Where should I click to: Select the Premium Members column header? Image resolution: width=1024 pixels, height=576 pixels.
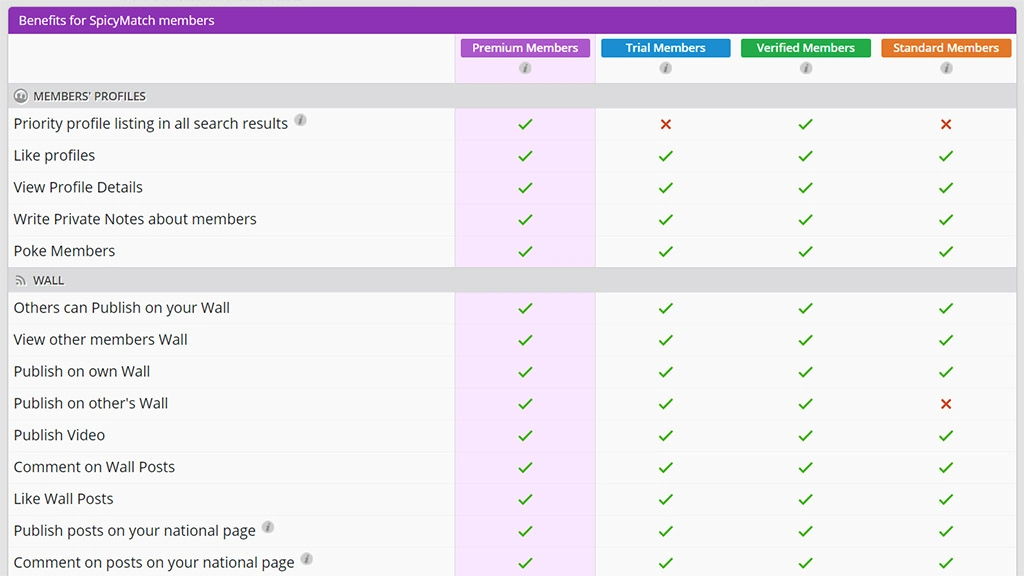click(525, 47)
